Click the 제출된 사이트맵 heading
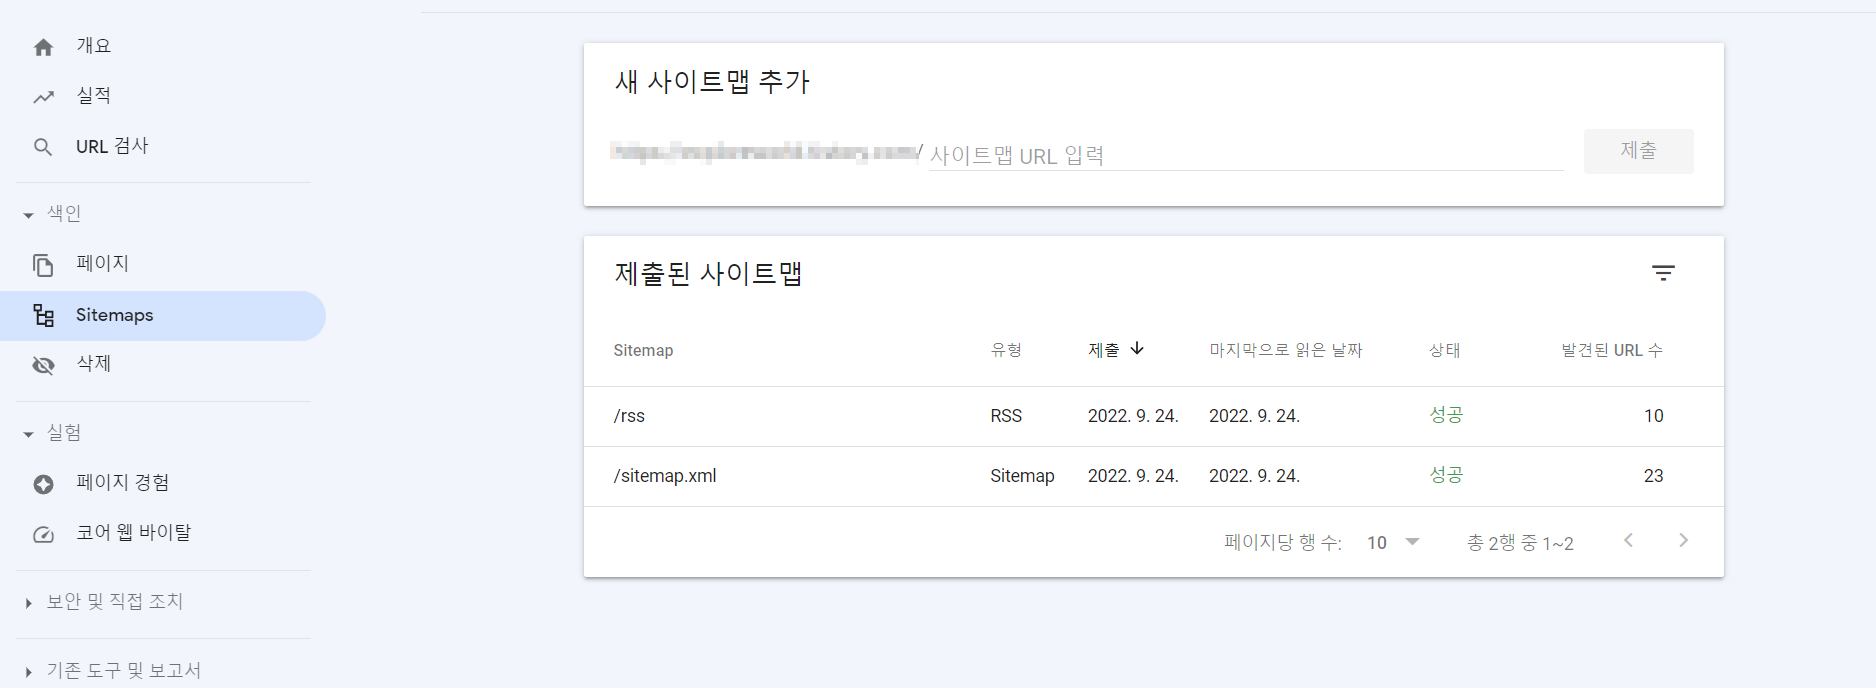This screenshot has width=1876, height=688. click(709, 273)
